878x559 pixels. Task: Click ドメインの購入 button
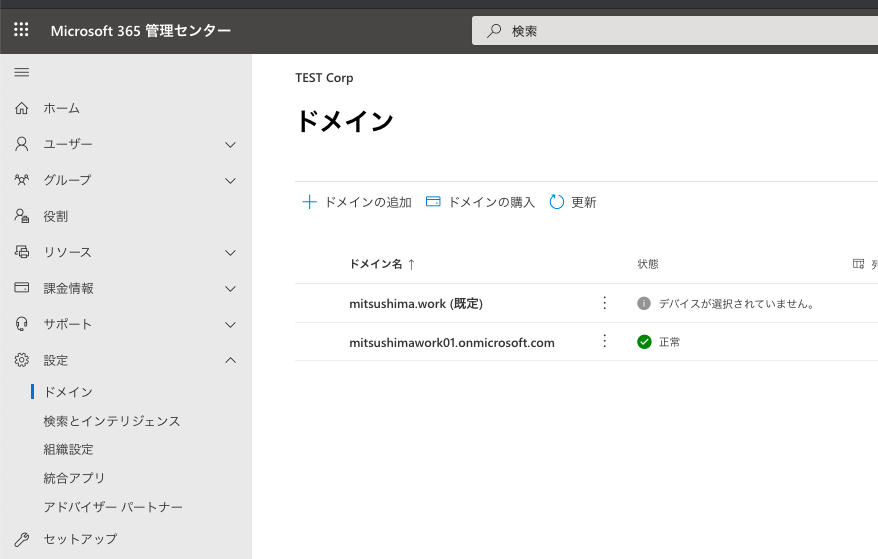[x=480, y=202]
